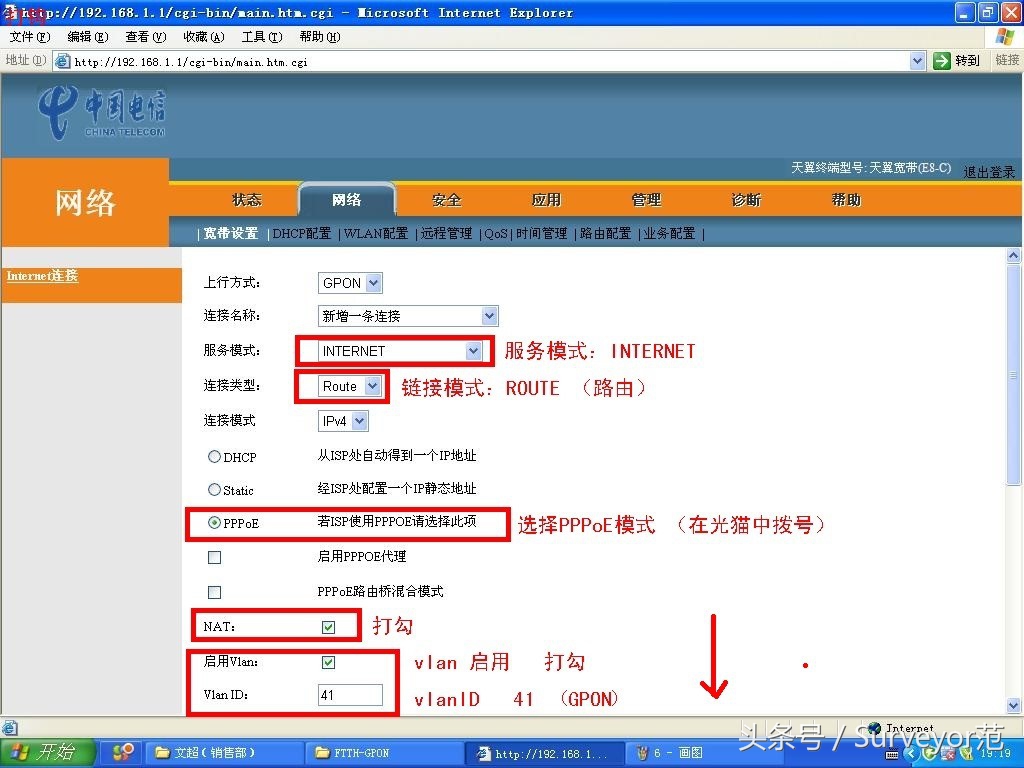The image size is (1024, 768).
Task: Select the Internet连接 sidebar link
Action: click(42, 275)
